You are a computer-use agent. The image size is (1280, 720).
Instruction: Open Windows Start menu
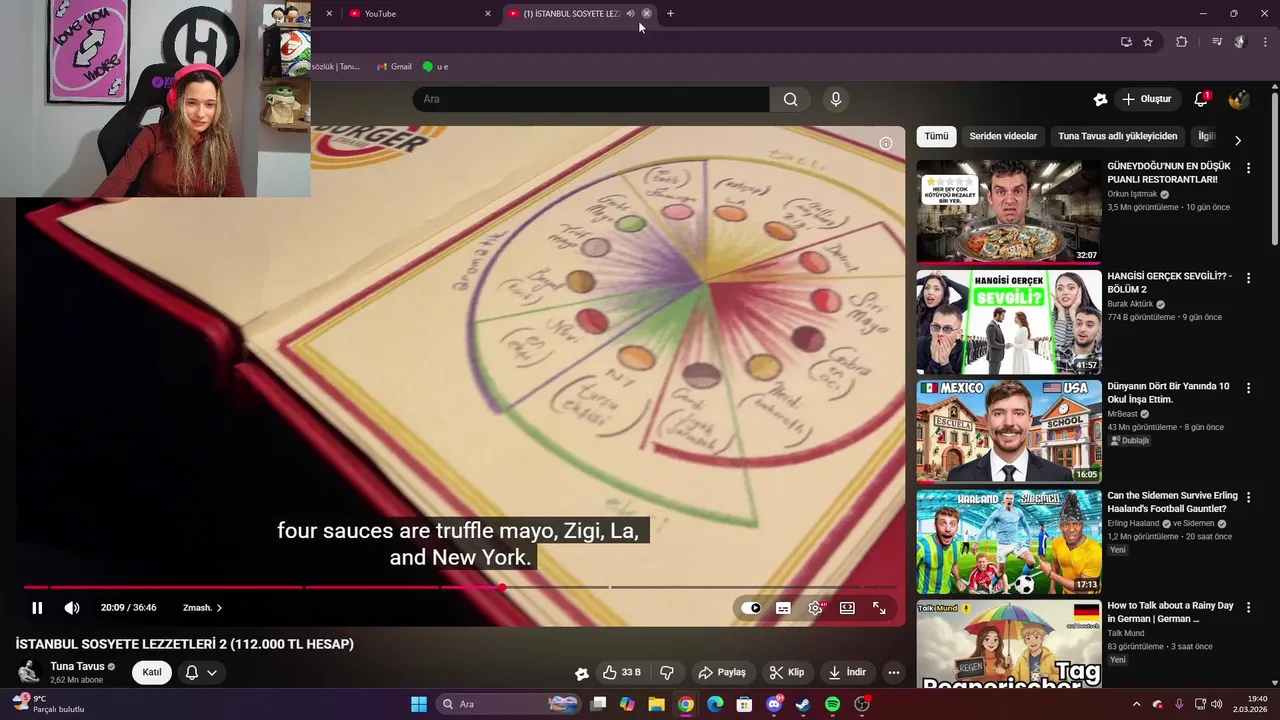pyautogui.click(x=419, y=704)
